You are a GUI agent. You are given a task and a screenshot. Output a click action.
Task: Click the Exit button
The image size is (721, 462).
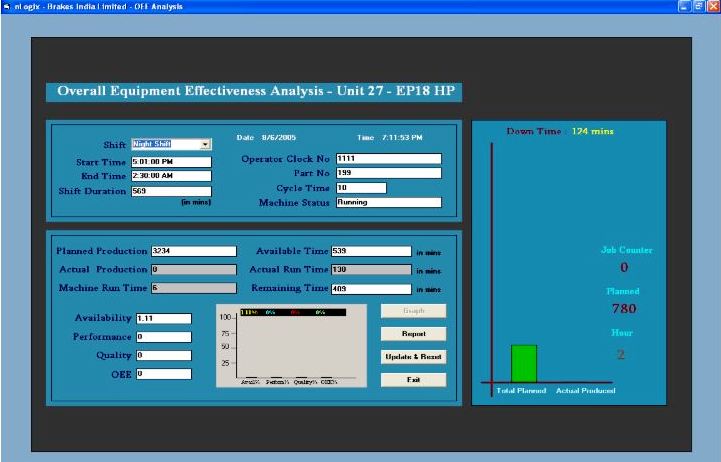(413, 380)
